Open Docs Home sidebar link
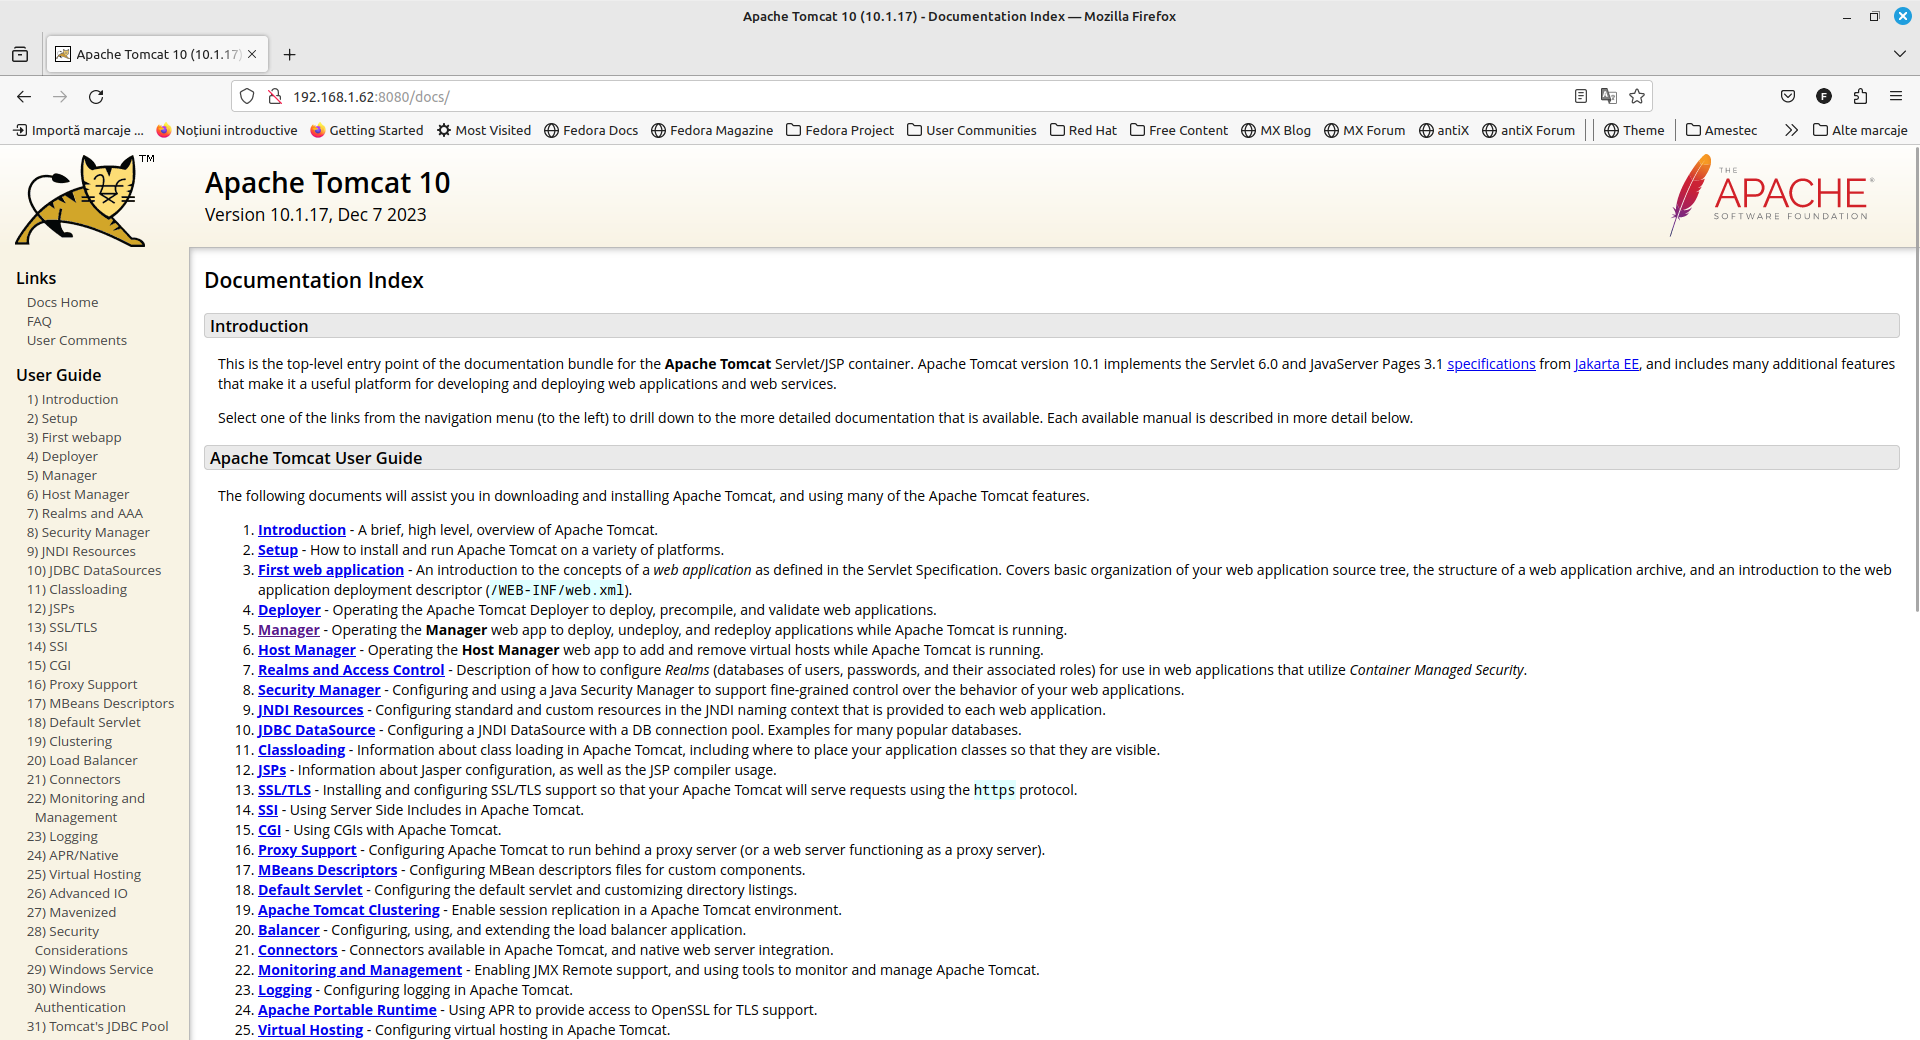The width and height of the screenshot is (1920, 1040). tap(62, 303)
